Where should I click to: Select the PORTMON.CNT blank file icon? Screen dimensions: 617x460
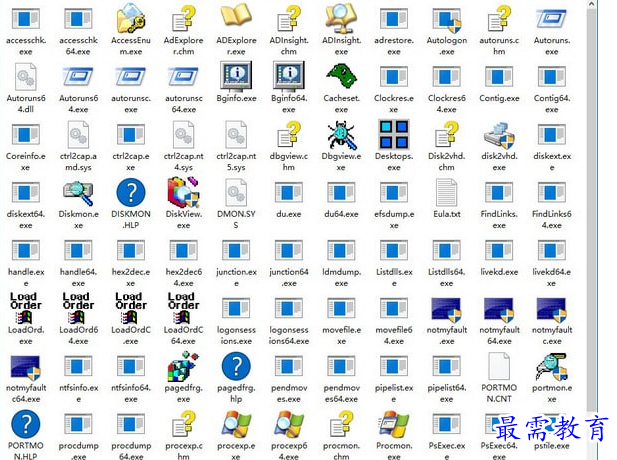(x=499, y=366)
